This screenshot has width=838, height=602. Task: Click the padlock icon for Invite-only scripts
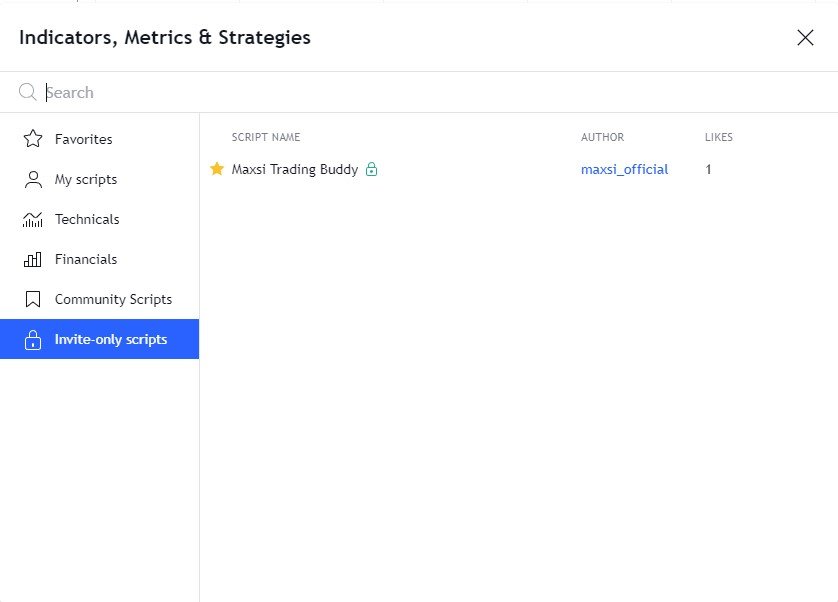tap(32, 339)
